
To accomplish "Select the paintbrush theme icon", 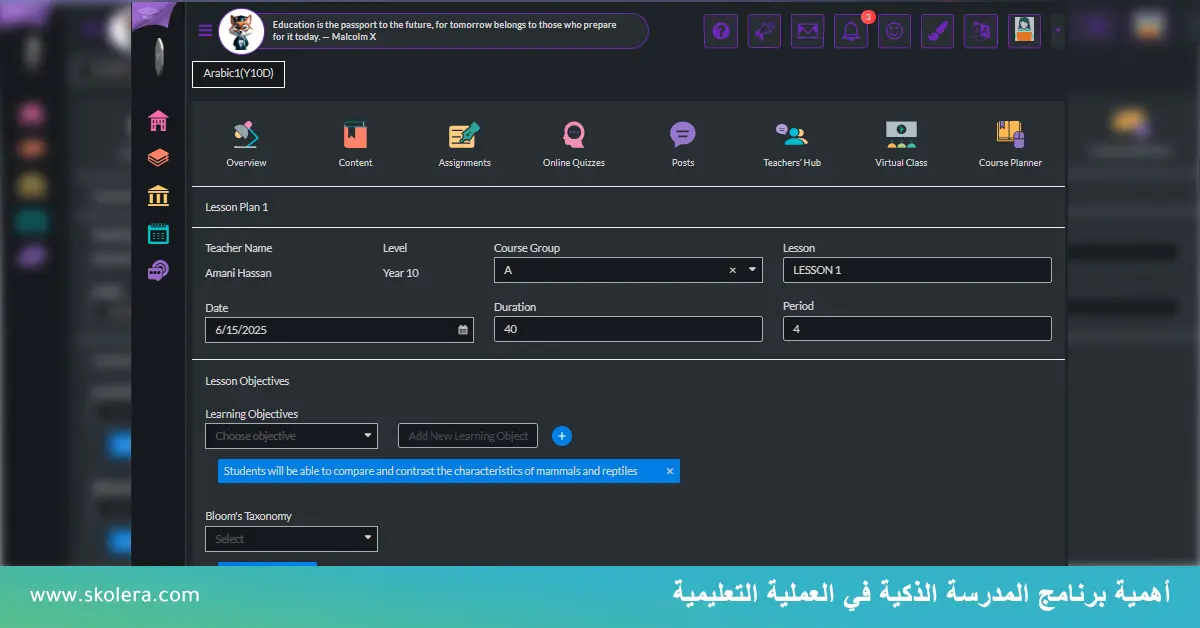I will pos(937,31).
